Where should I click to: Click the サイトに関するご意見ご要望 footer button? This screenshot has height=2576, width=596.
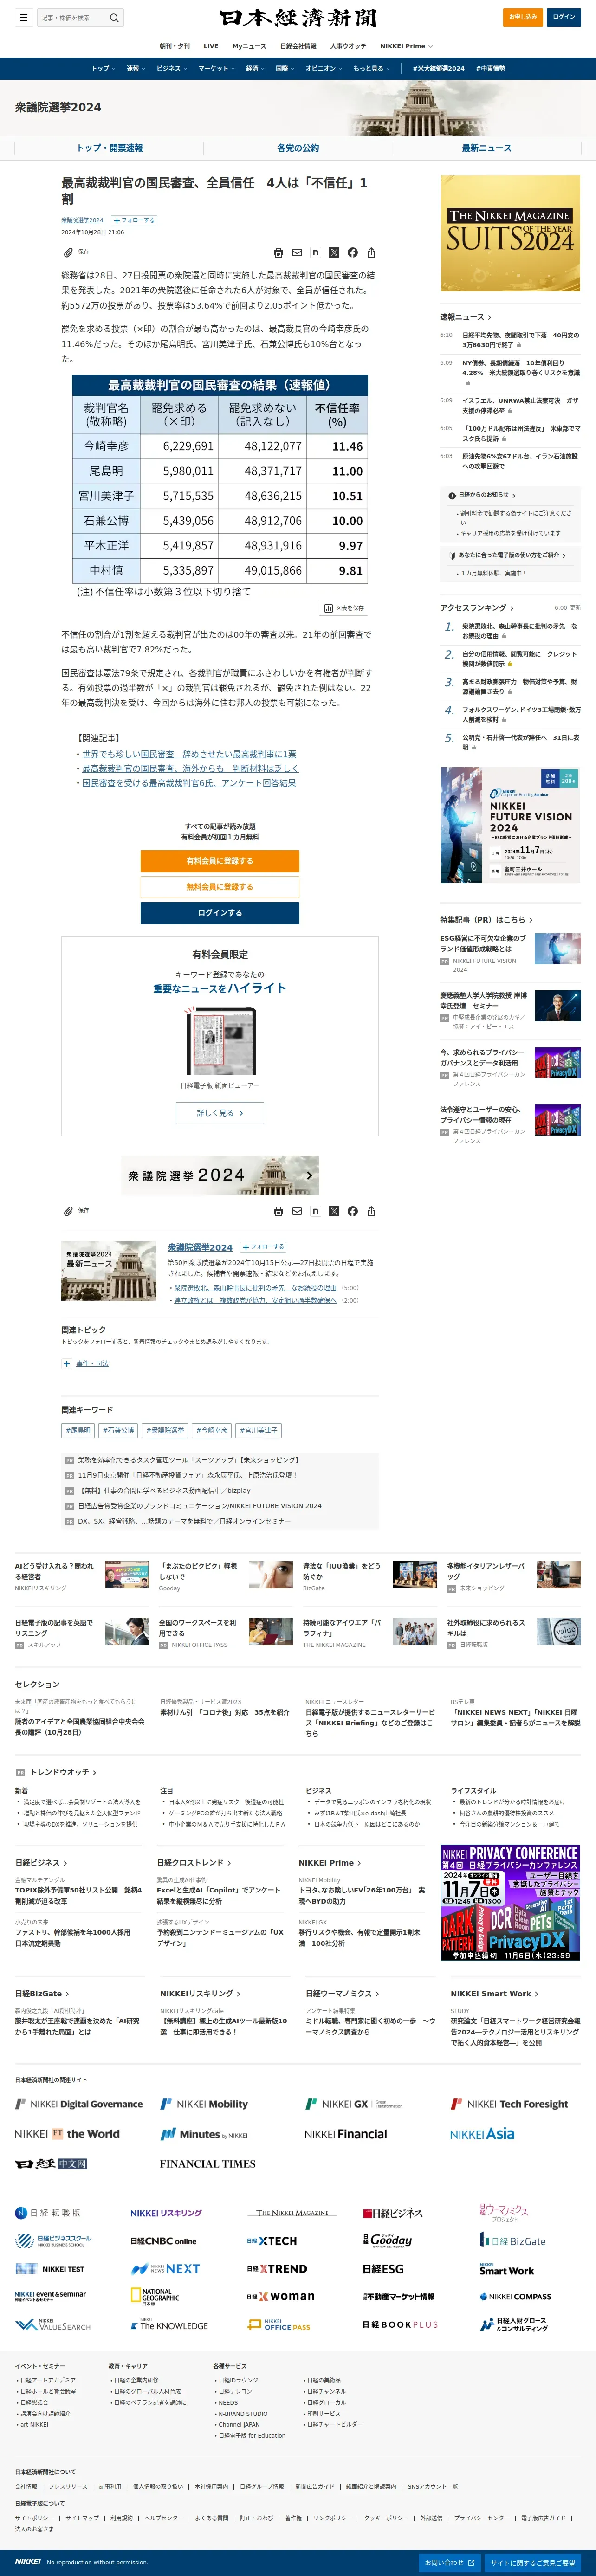tap(533, 2563)
